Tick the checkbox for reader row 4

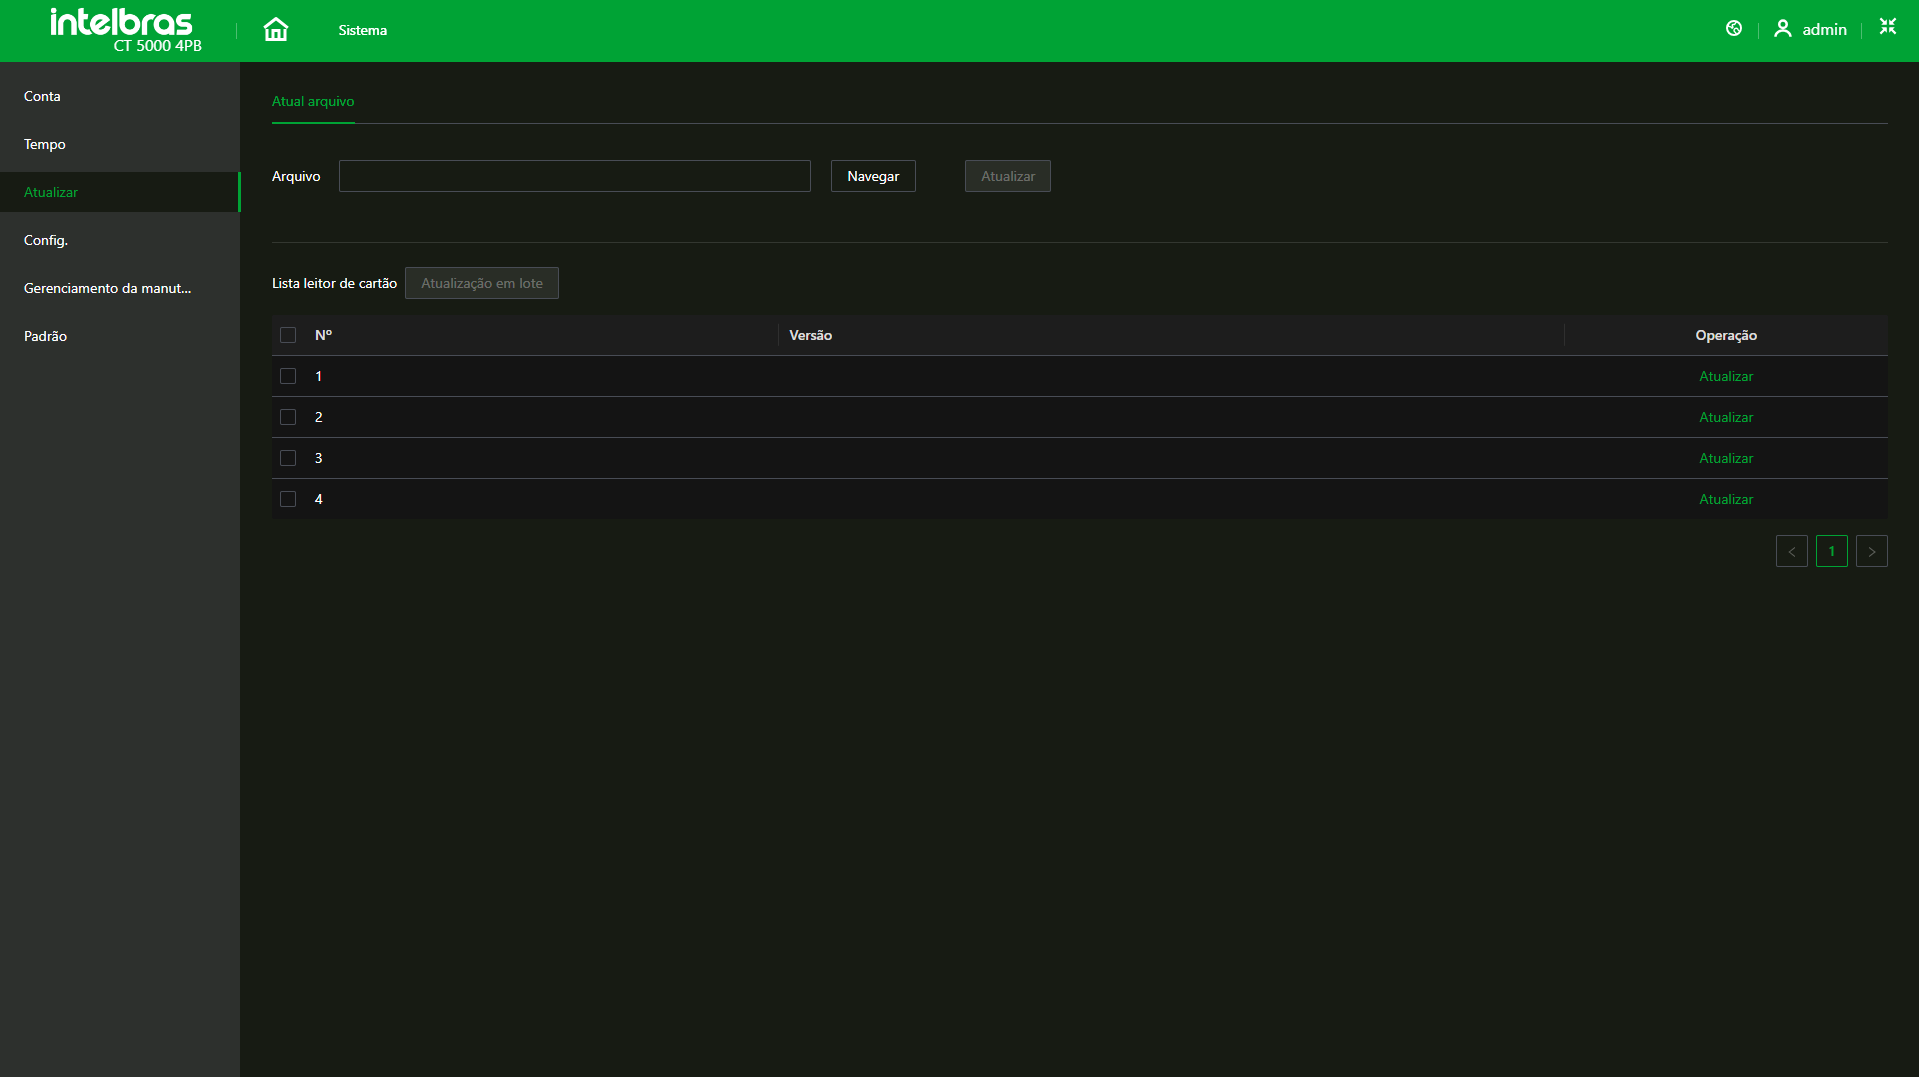click(288, 499)
